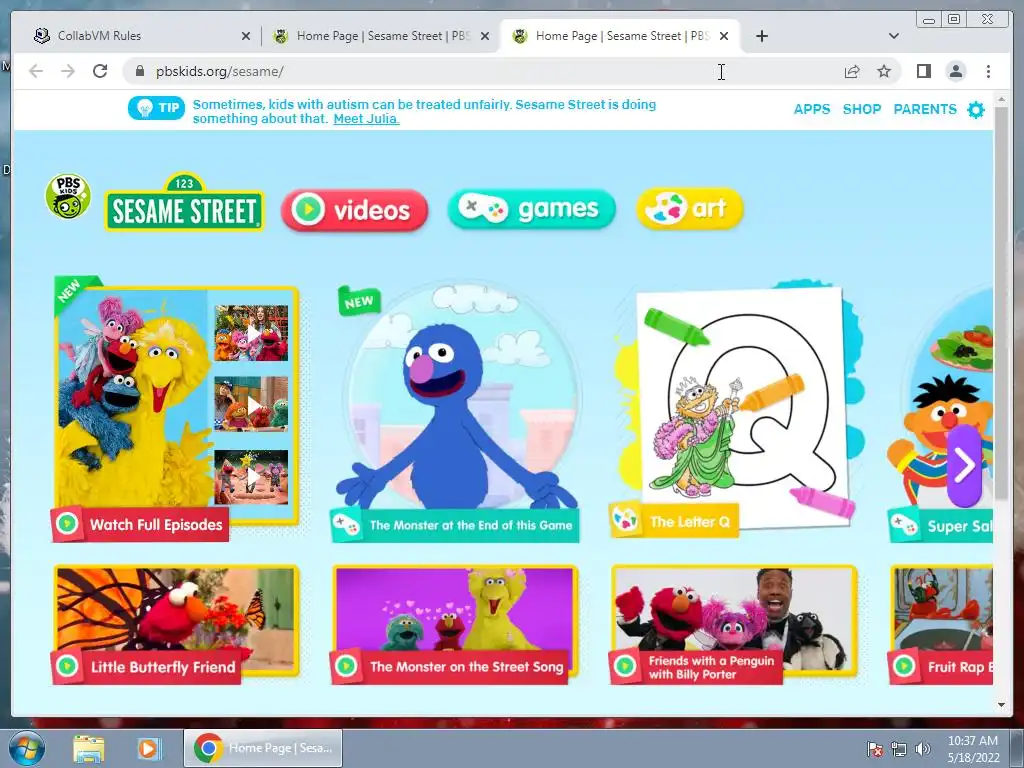This screenshot has height=768, width=1024.
Task: Close the middle Sesame Street tab
Action: 485,36
